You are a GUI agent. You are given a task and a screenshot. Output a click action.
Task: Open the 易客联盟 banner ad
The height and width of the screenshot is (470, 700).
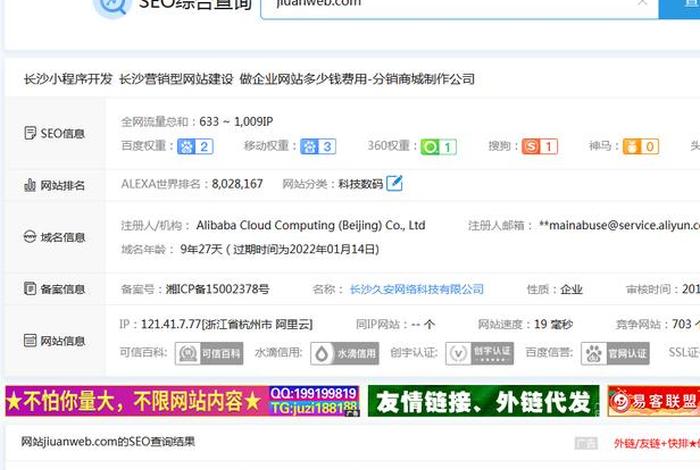(x=654, y=401)
